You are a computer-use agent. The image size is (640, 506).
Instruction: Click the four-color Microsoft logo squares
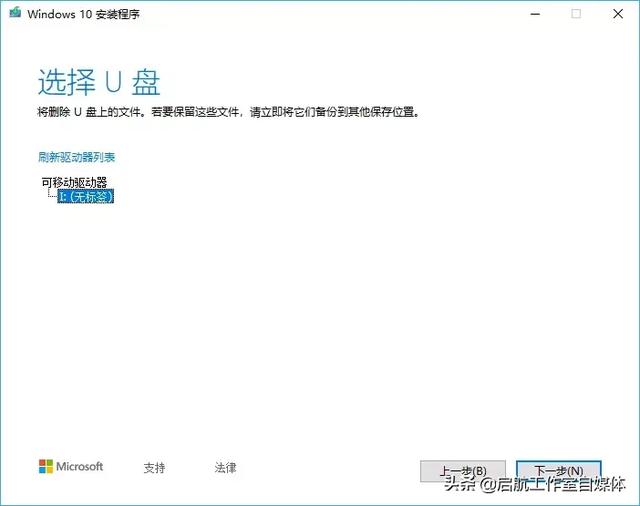point(46,466)
